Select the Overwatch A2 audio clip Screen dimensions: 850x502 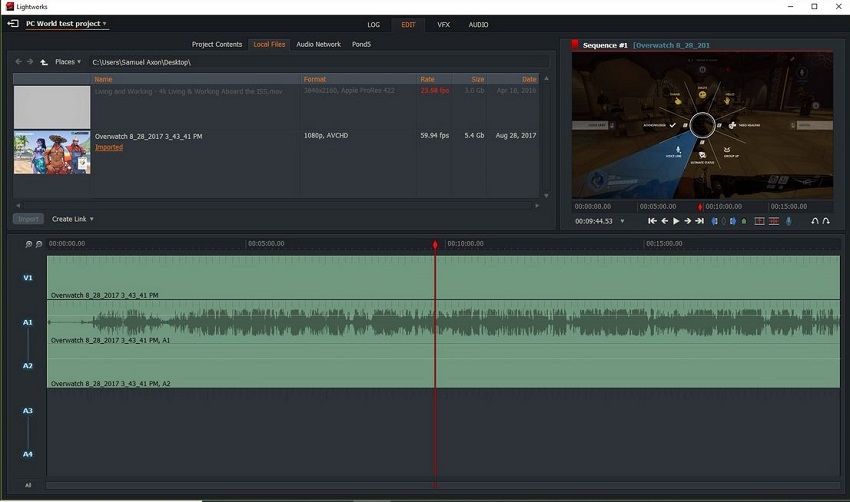[x=443, y=366]
